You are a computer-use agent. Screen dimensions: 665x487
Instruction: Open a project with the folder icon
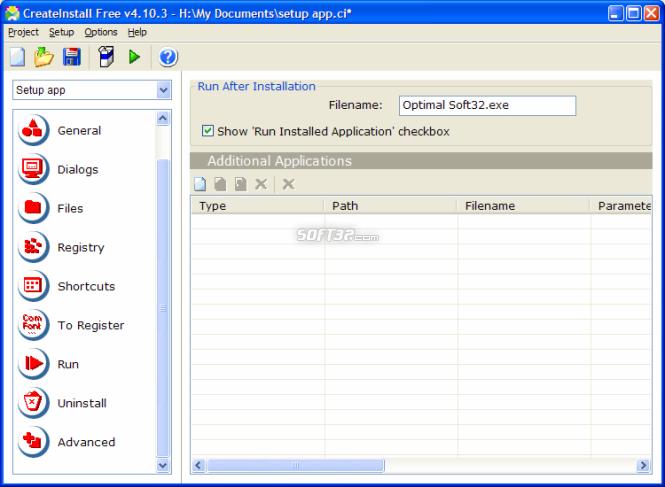44,57
